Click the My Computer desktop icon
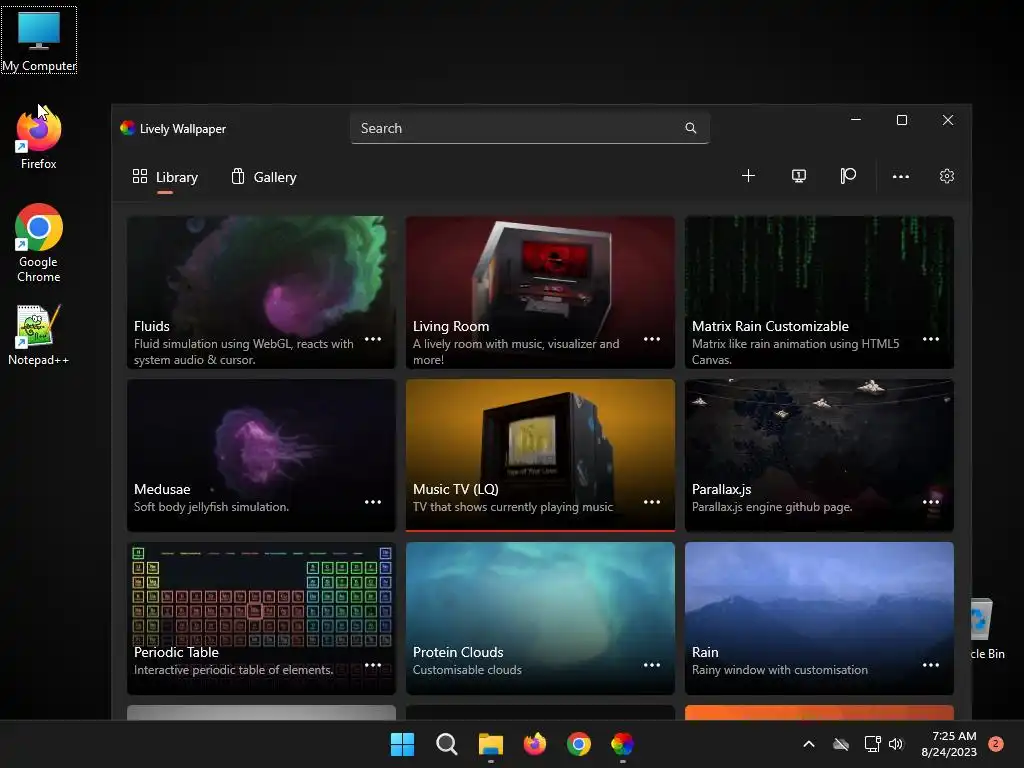This screenshot has height=768, width=1024. tap(39, 40)
